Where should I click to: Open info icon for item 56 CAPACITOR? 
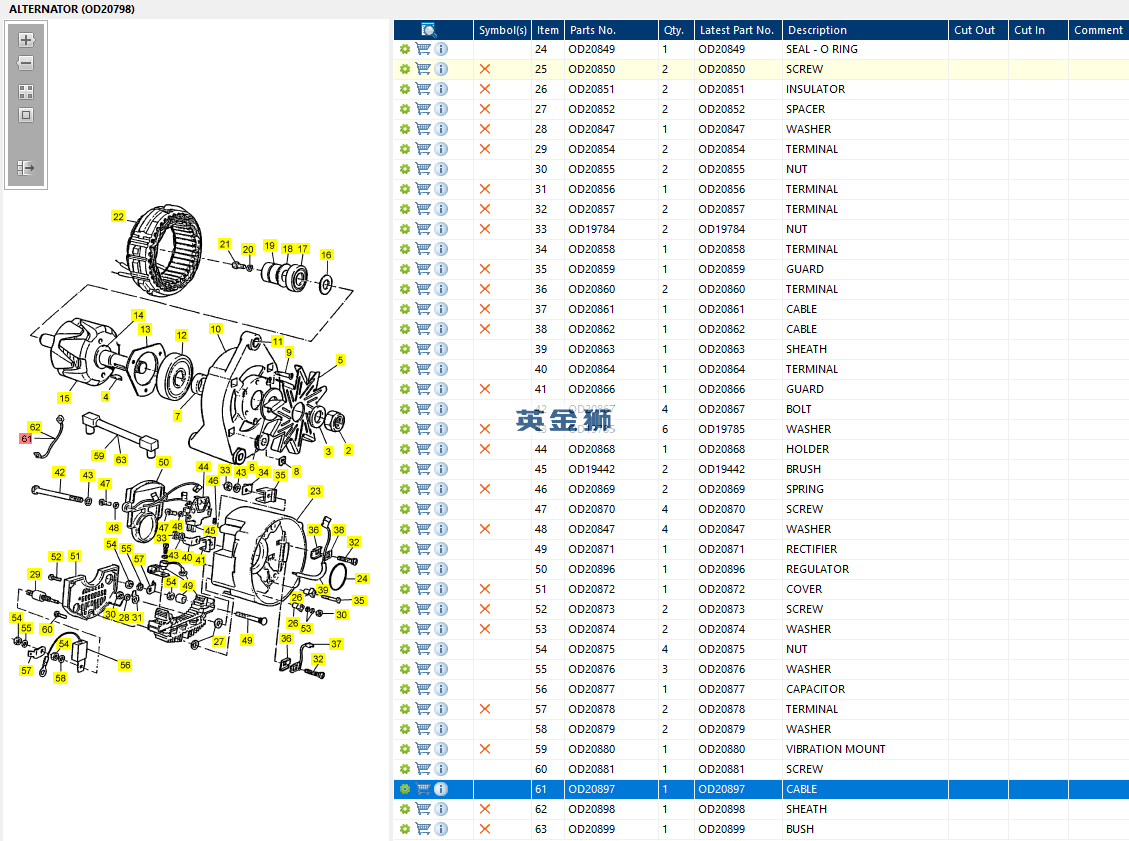(441, 689)
